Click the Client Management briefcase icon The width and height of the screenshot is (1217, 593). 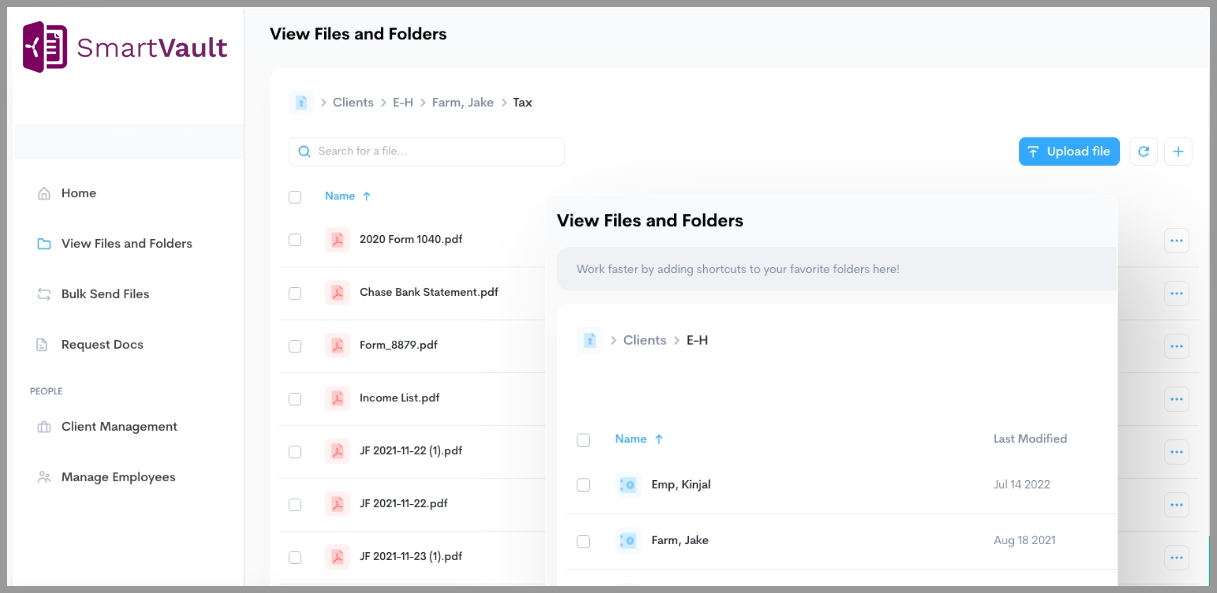pos(44,427)
